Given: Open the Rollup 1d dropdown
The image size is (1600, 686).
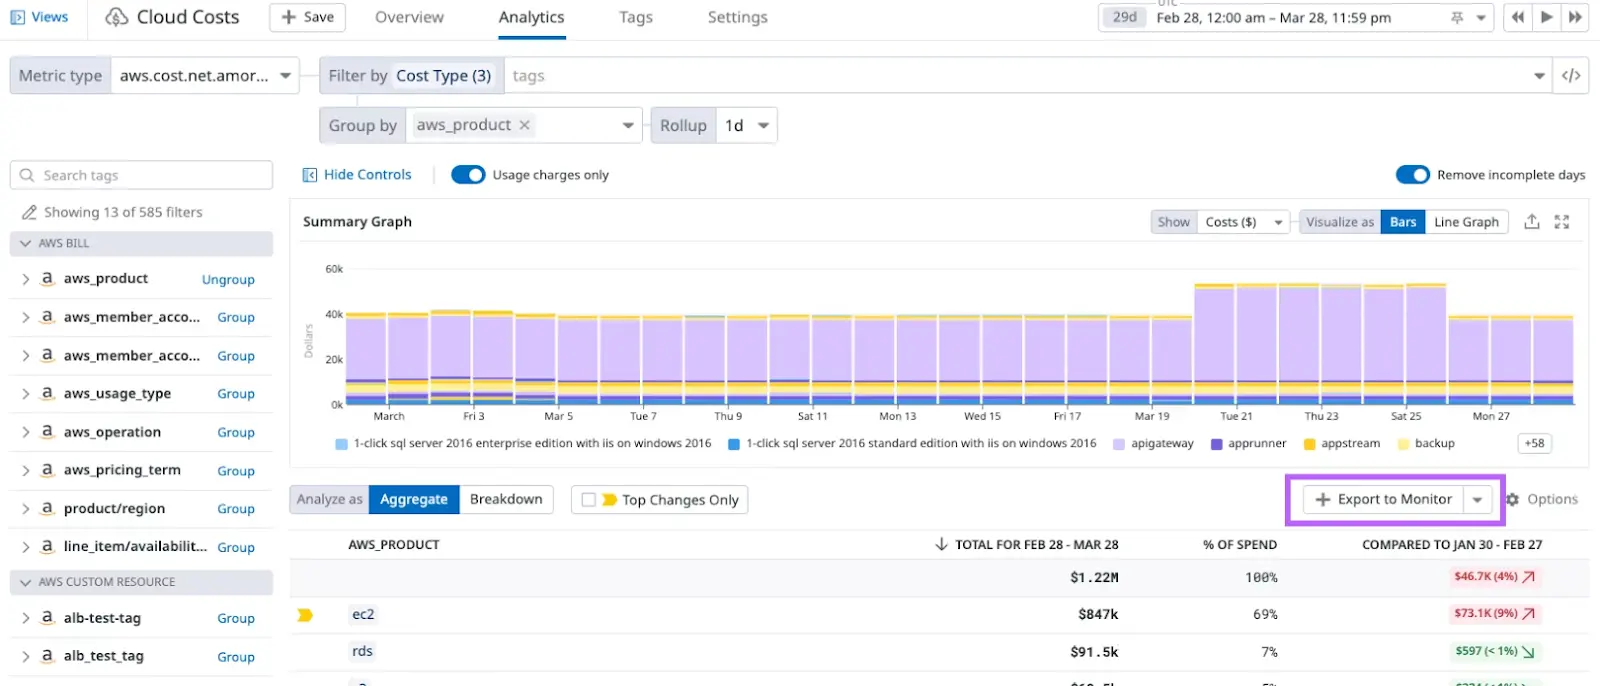Looking at the screenshot, I should click(746, 125).
